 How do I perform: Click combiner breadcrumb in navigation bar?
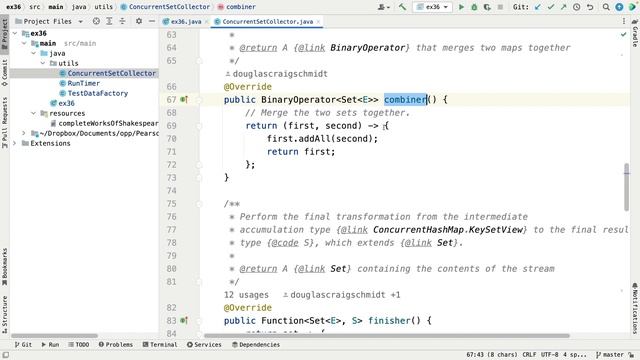(237, 7)
